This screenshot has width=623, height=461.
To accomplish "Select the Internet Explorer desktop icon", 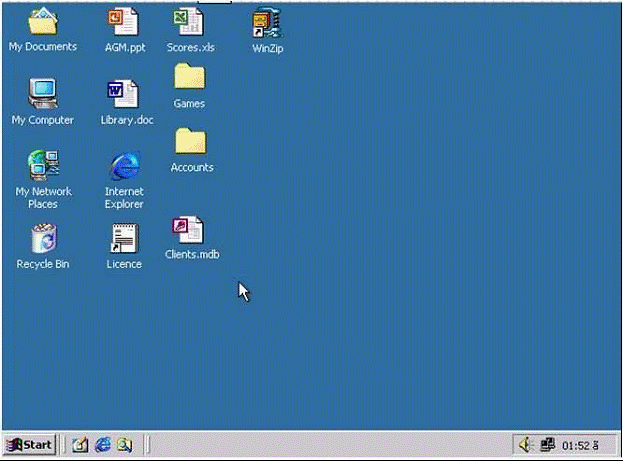I will click(124, 164).
